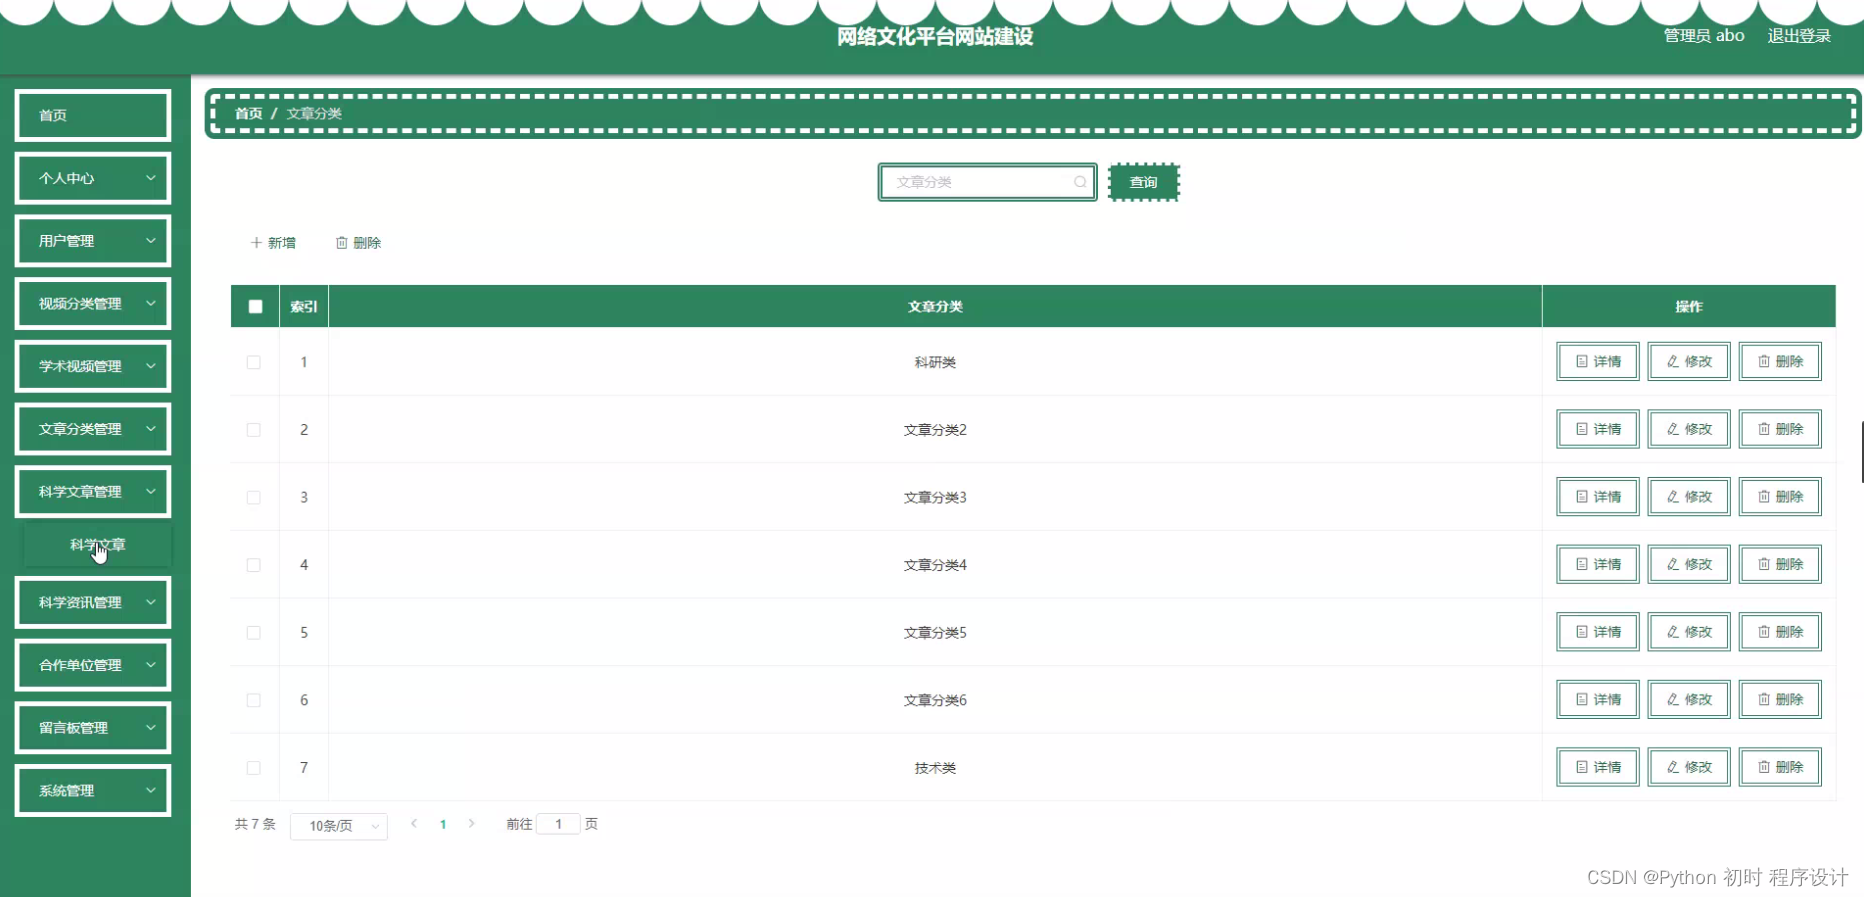Click 删除 trash icon in 文章分类4 row
The image size is (1864, 897).
pos(1764,564)
